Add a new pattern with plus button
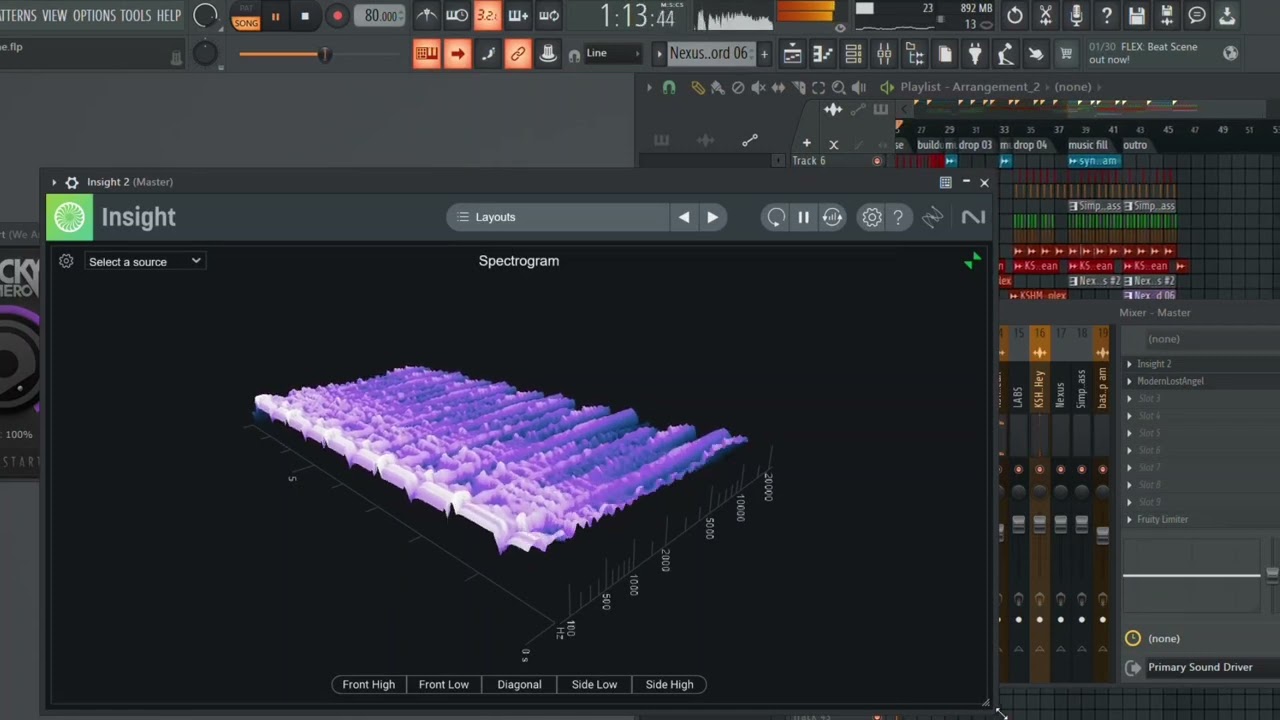1280x720 pixels. 764,54
